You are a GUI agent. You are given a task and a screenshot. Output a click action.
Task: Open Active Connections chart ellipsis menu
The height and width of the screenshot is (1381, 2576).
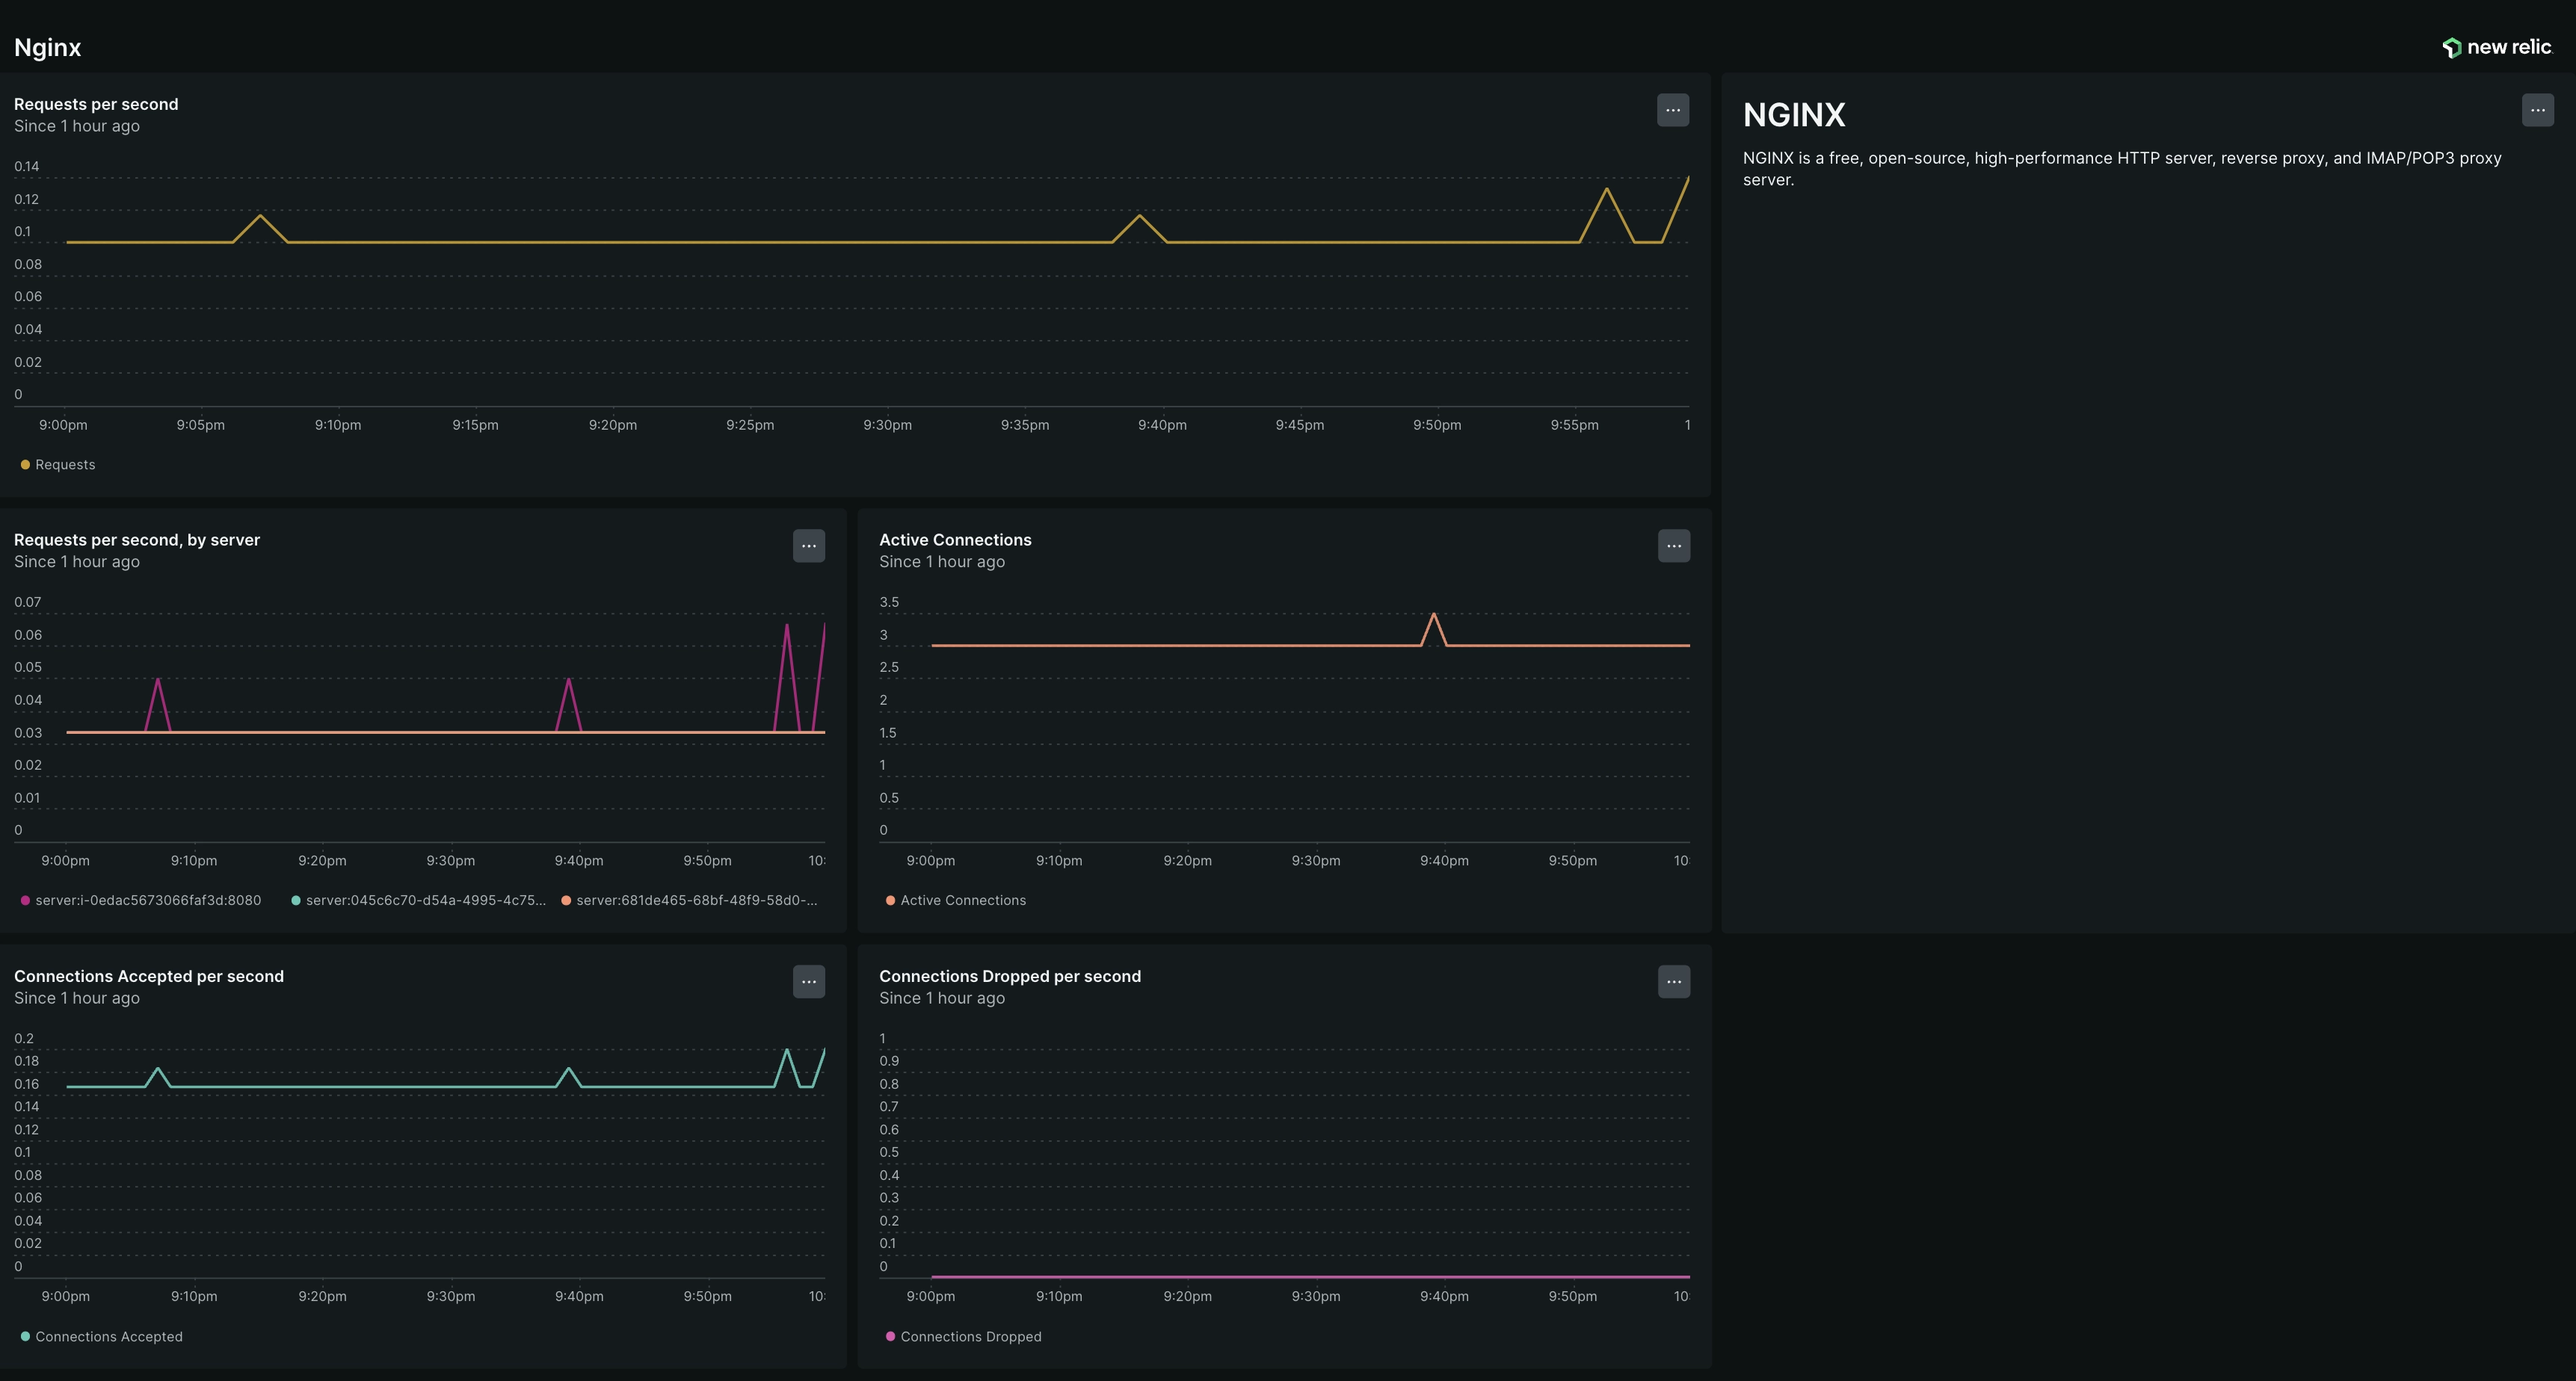pyautogui.click(x=1673, y=546)
